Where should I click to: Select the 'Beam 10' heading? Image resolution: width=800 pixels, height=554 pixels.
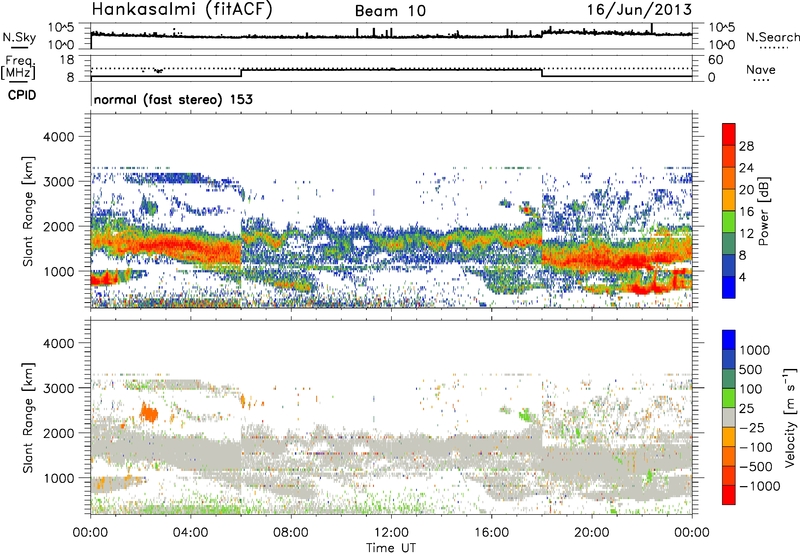390,11
